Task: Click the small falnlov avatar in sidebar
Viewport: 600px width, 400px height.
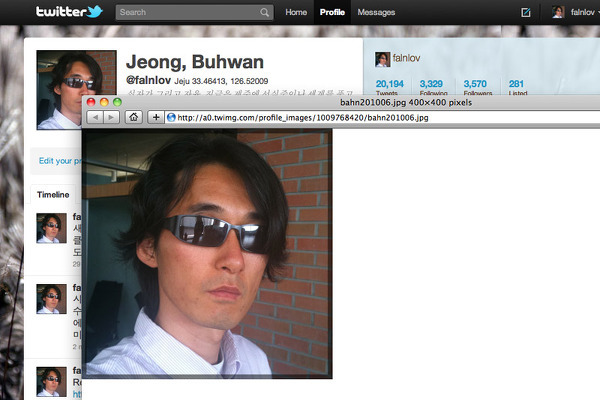Action: (x=382, y=59)
